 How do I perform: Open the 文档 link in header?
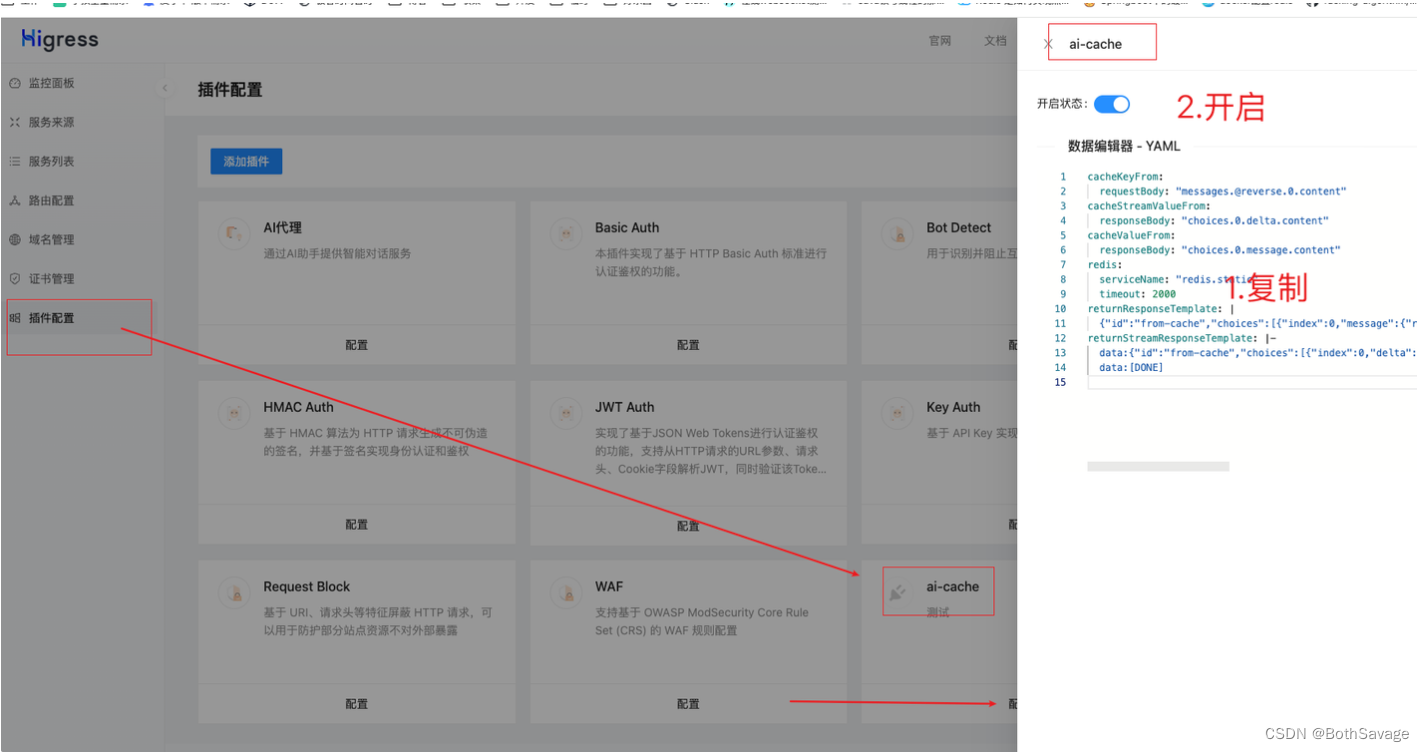point(995,41)
